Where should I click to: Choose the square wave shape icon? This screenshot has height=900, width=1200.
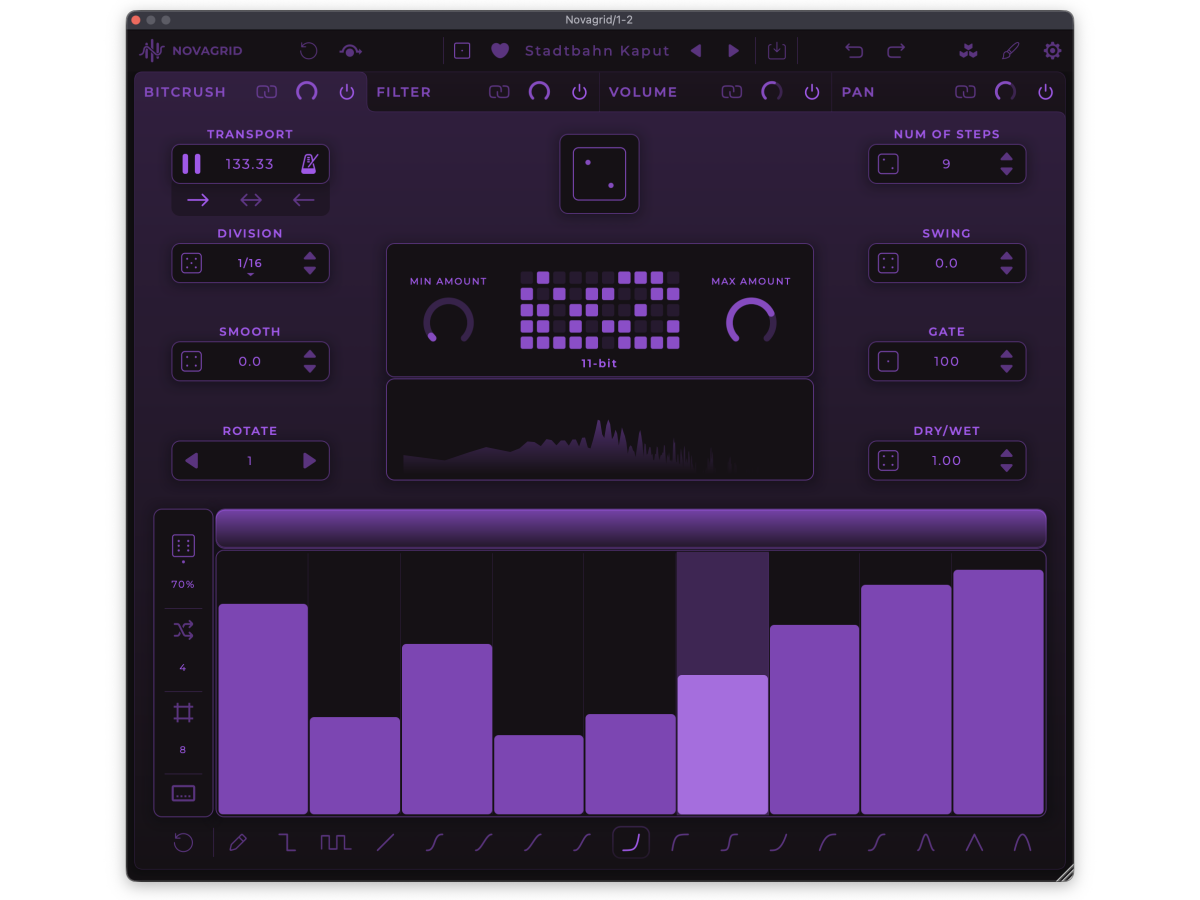pos(335,843)
